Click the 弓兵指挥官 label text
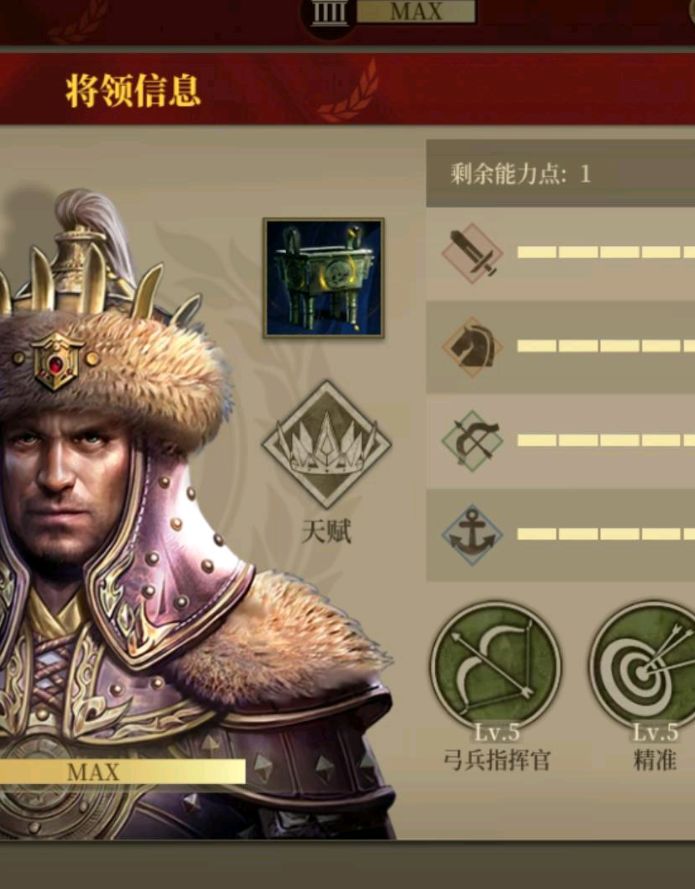This screenshot has height=889, width=695. pos(497,760)
